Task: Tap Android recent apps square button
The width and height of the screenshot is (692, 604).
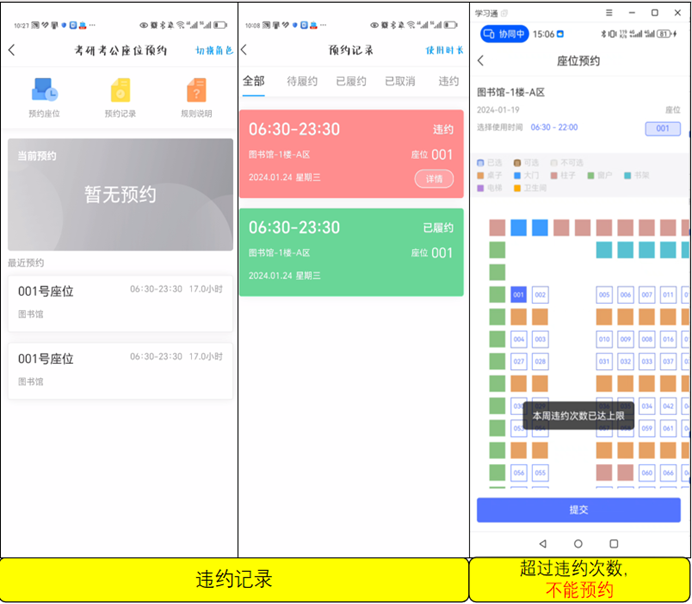Action: click(613, 544)
